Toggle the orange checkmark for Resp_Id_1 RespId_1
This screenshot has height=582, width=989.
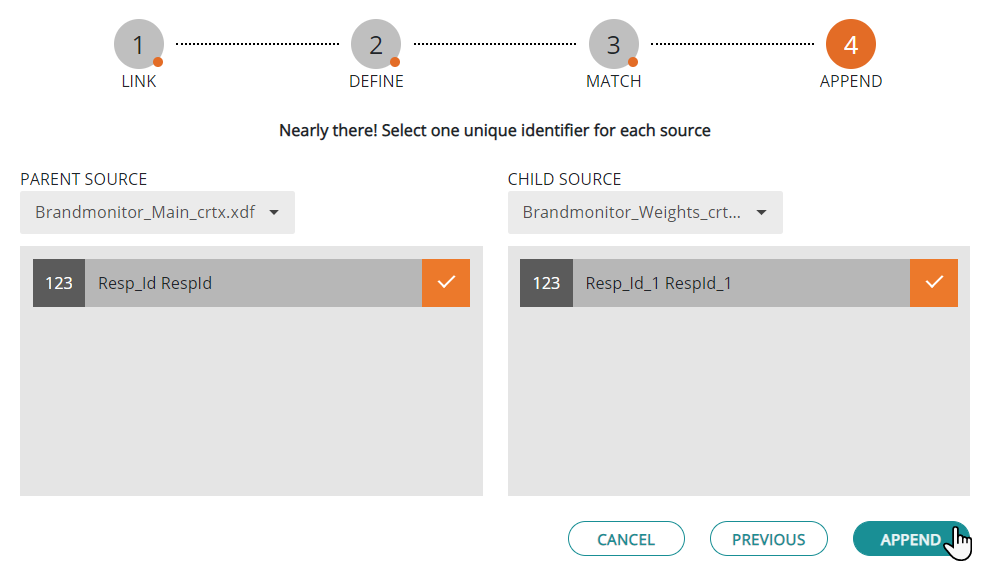point(933,283)
